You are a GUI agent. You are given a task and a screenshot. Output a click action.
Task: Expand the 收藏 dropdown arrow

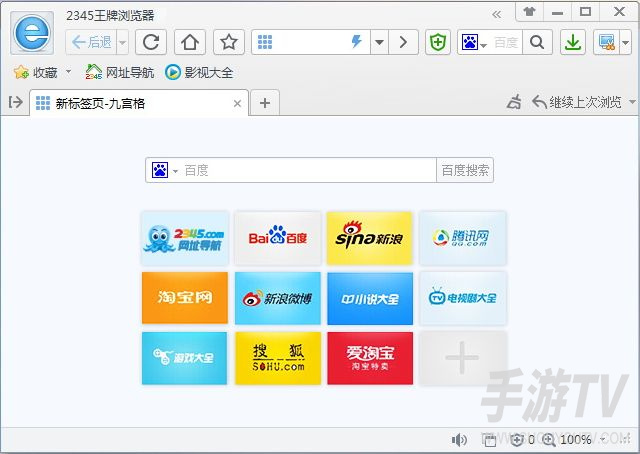coord(69,72)
